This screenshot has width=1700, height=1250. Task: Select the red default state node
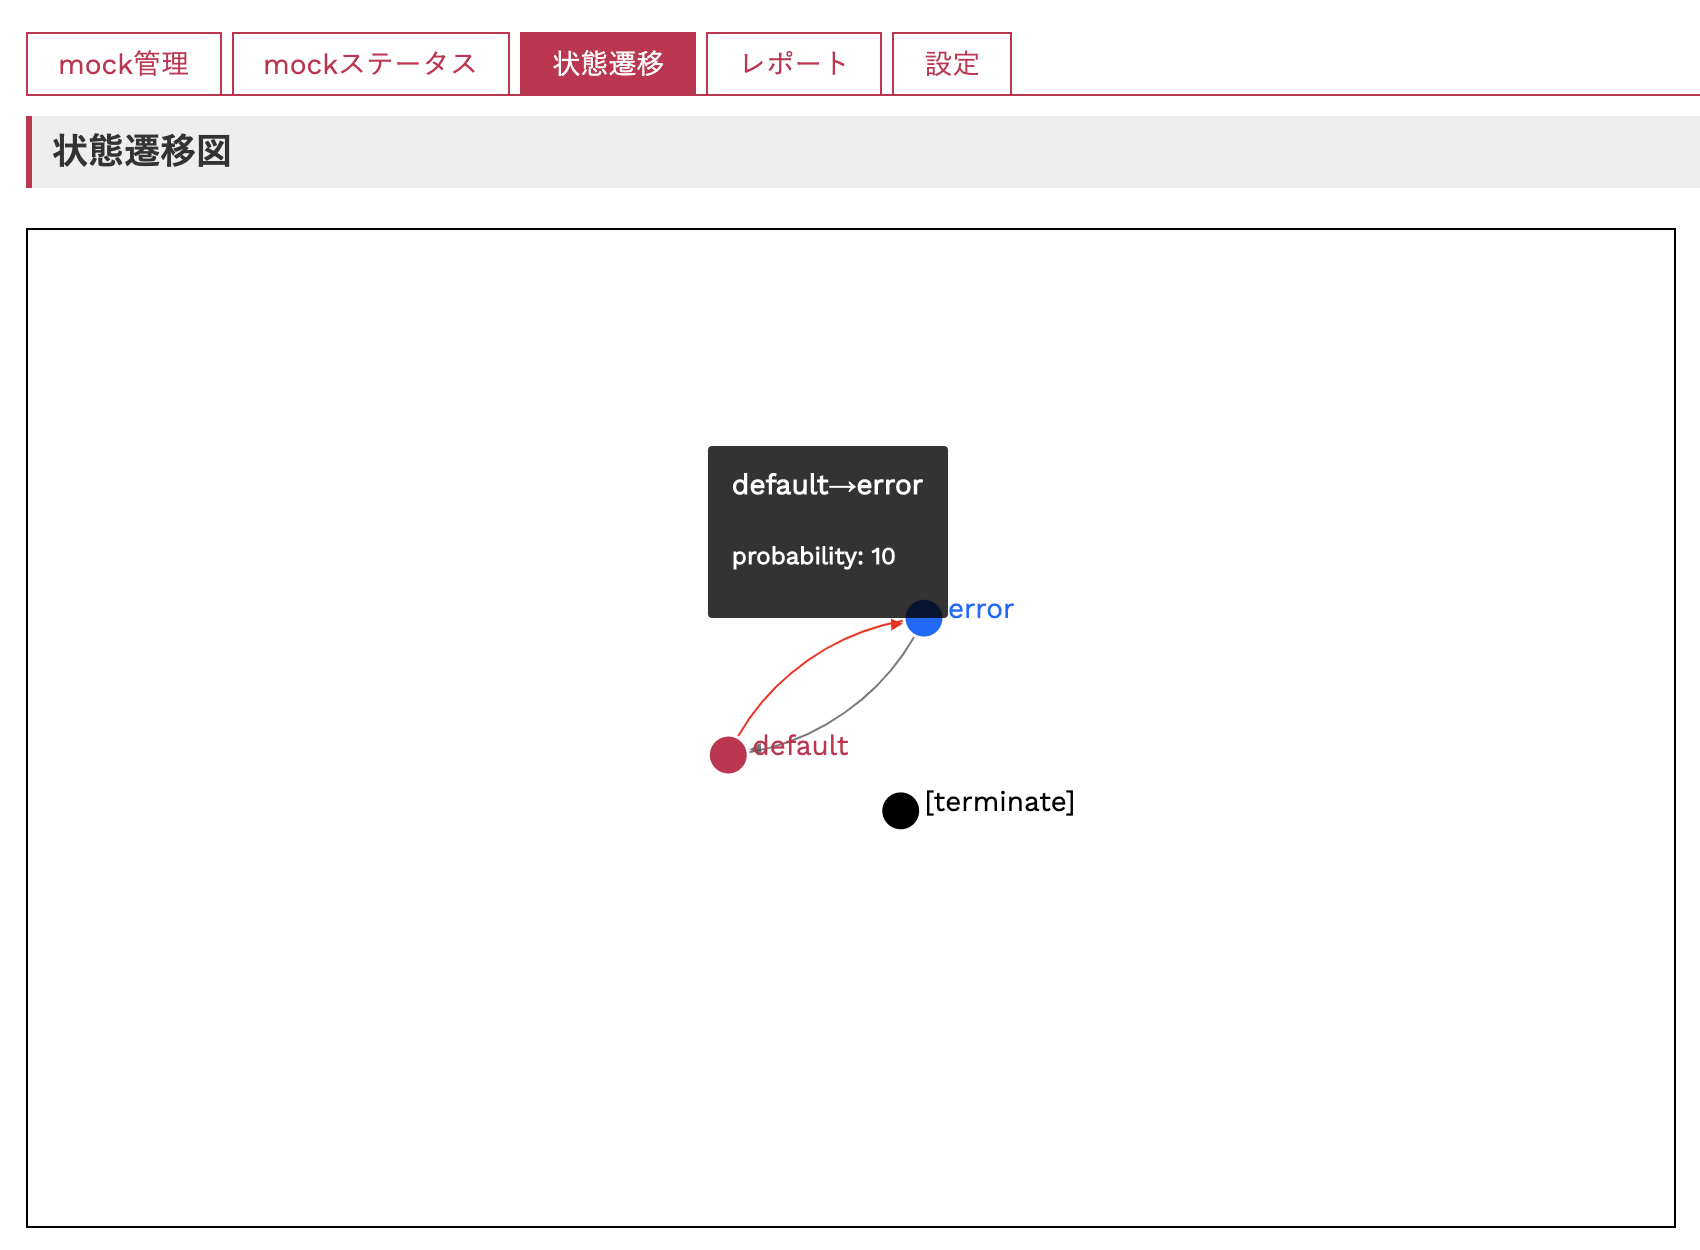pyautogui.click(x=728, y=755)
